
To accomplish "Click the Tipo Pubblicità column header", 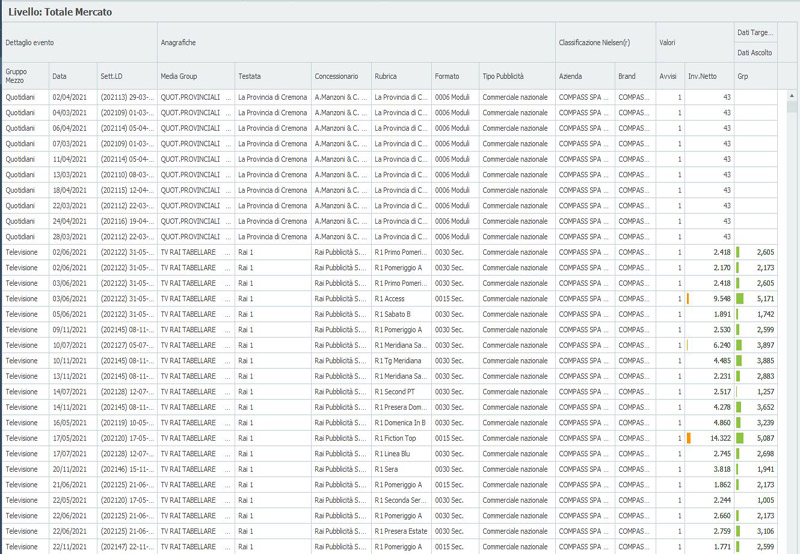I will pos(503,76).
